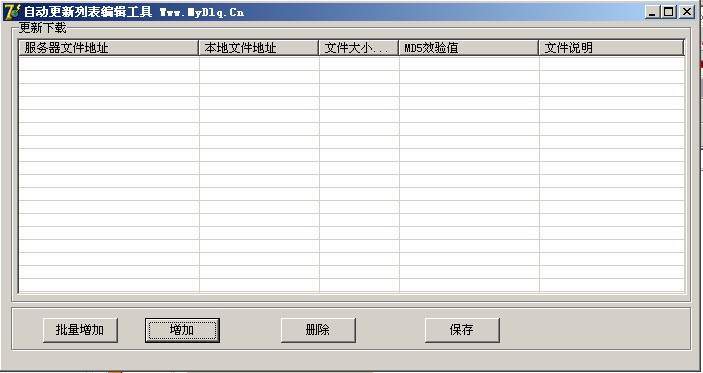Screen dimensions: 703x373
Task: Minimize the update list editor window
Action: point(652,12)
